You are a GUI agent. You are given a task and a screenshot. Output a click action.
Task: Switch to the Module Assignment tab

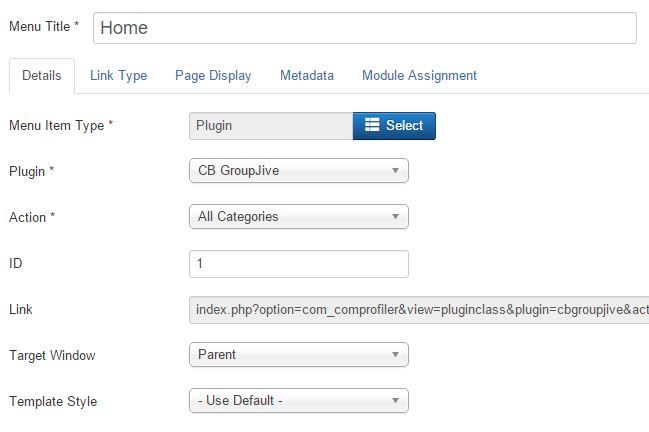419,76
